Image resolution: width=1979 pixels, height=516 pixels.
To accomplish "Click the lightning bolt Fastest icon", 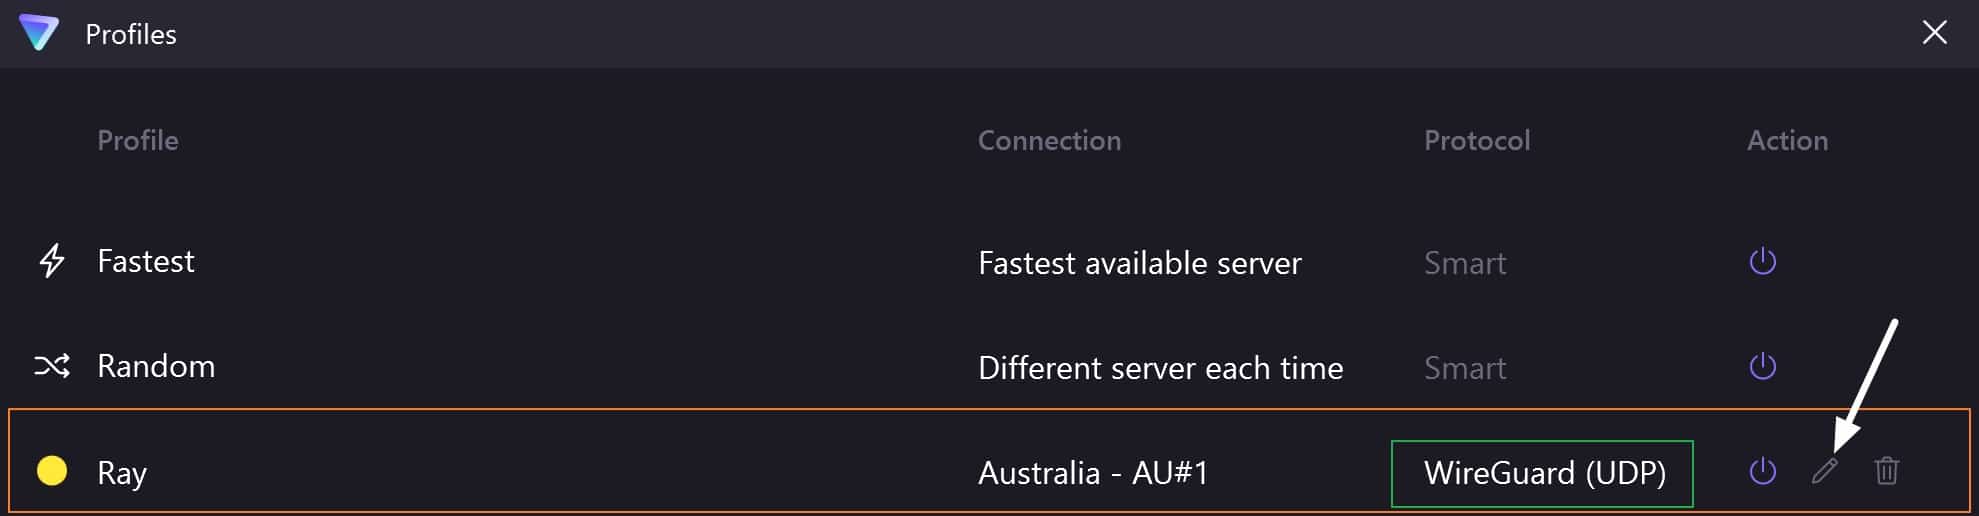I will point(52,261).
